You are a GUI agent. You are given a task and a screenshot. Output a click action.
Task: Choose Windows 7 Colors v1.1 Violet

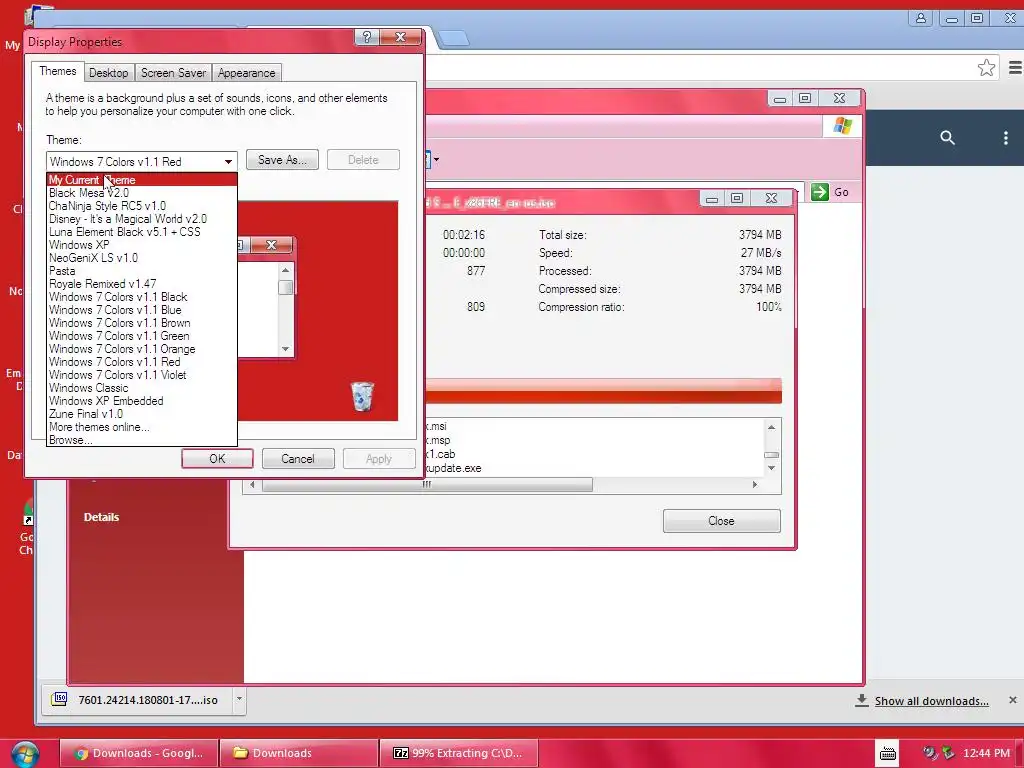coord(142,375)
